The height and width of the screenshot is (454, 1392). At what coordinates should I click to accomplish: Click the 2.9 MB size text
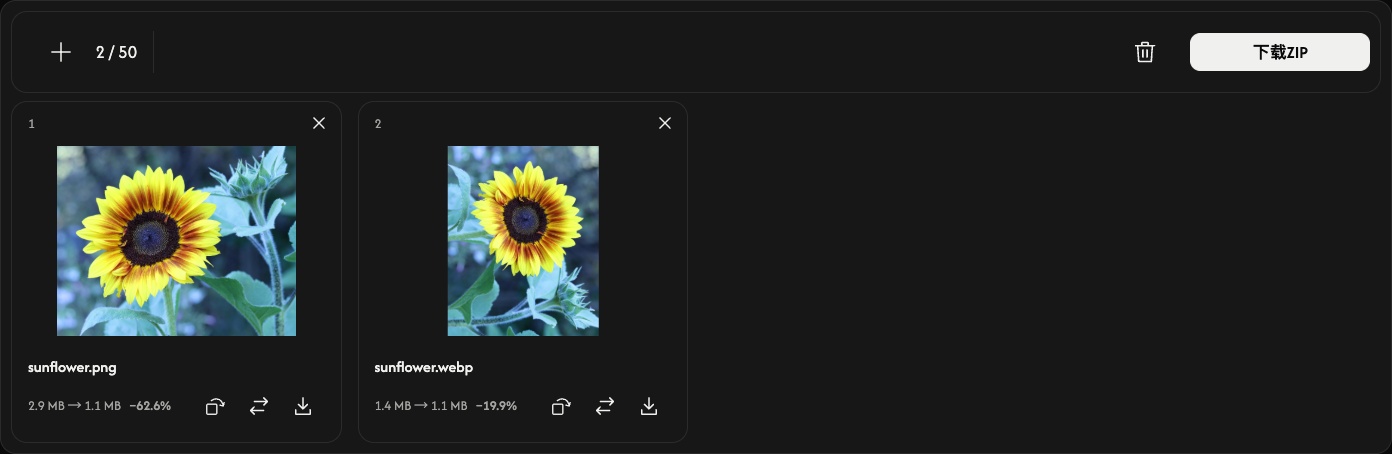(46, 406)
